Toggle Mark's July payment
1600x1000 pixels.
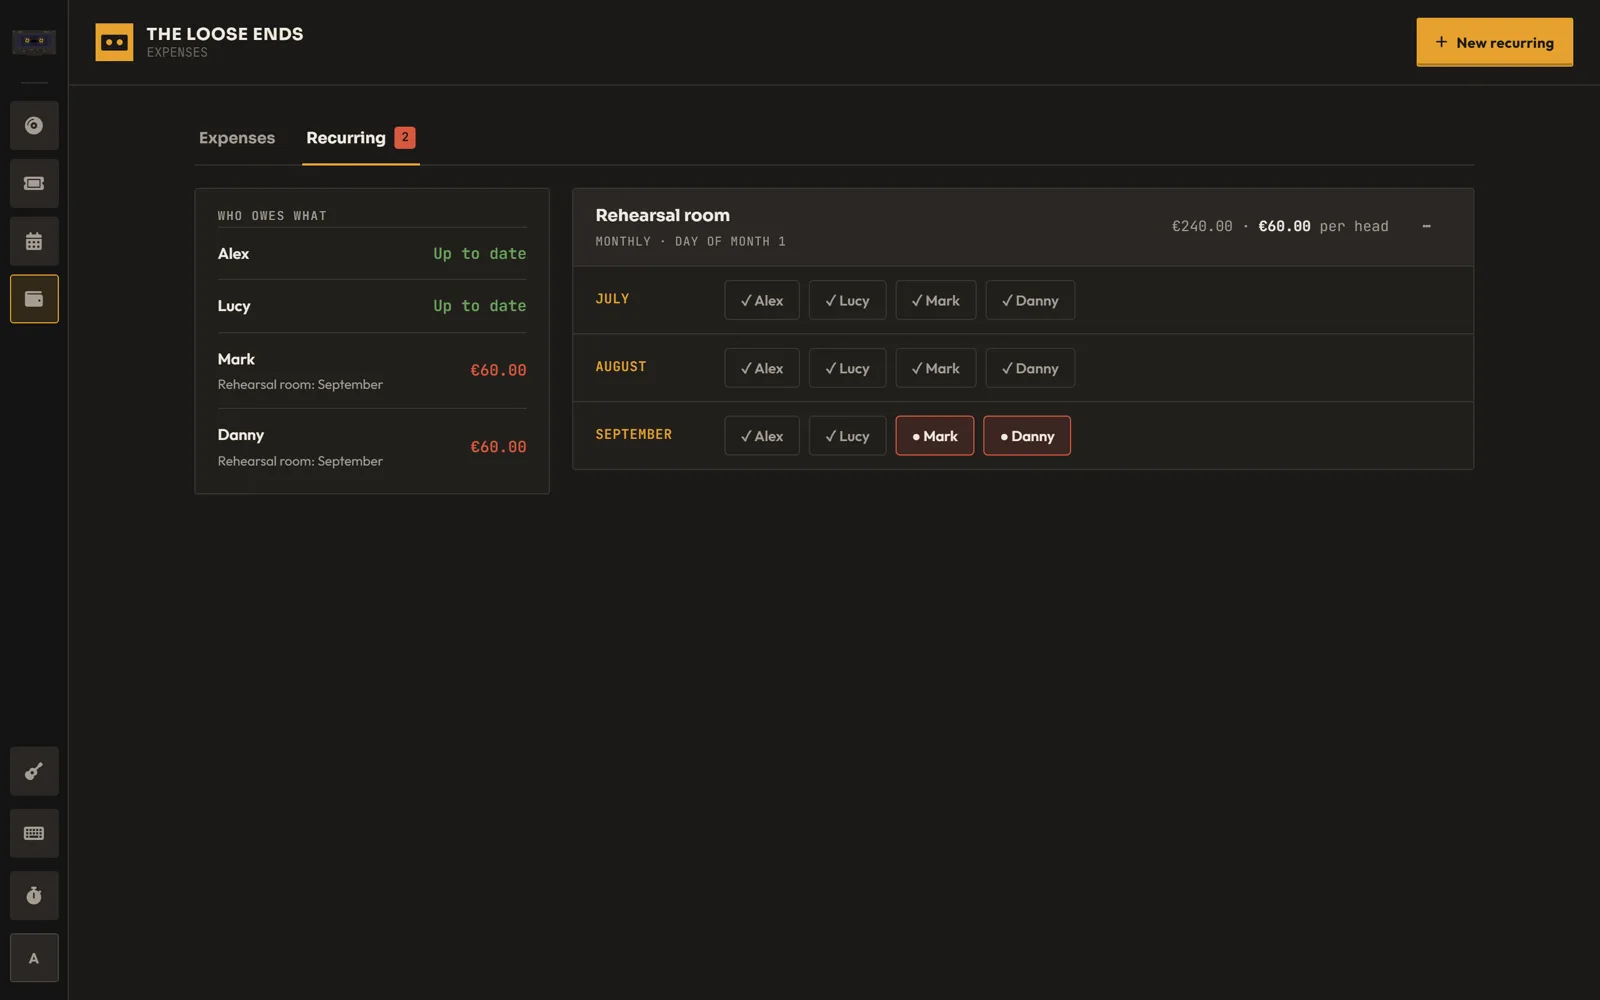pos(936,300)
